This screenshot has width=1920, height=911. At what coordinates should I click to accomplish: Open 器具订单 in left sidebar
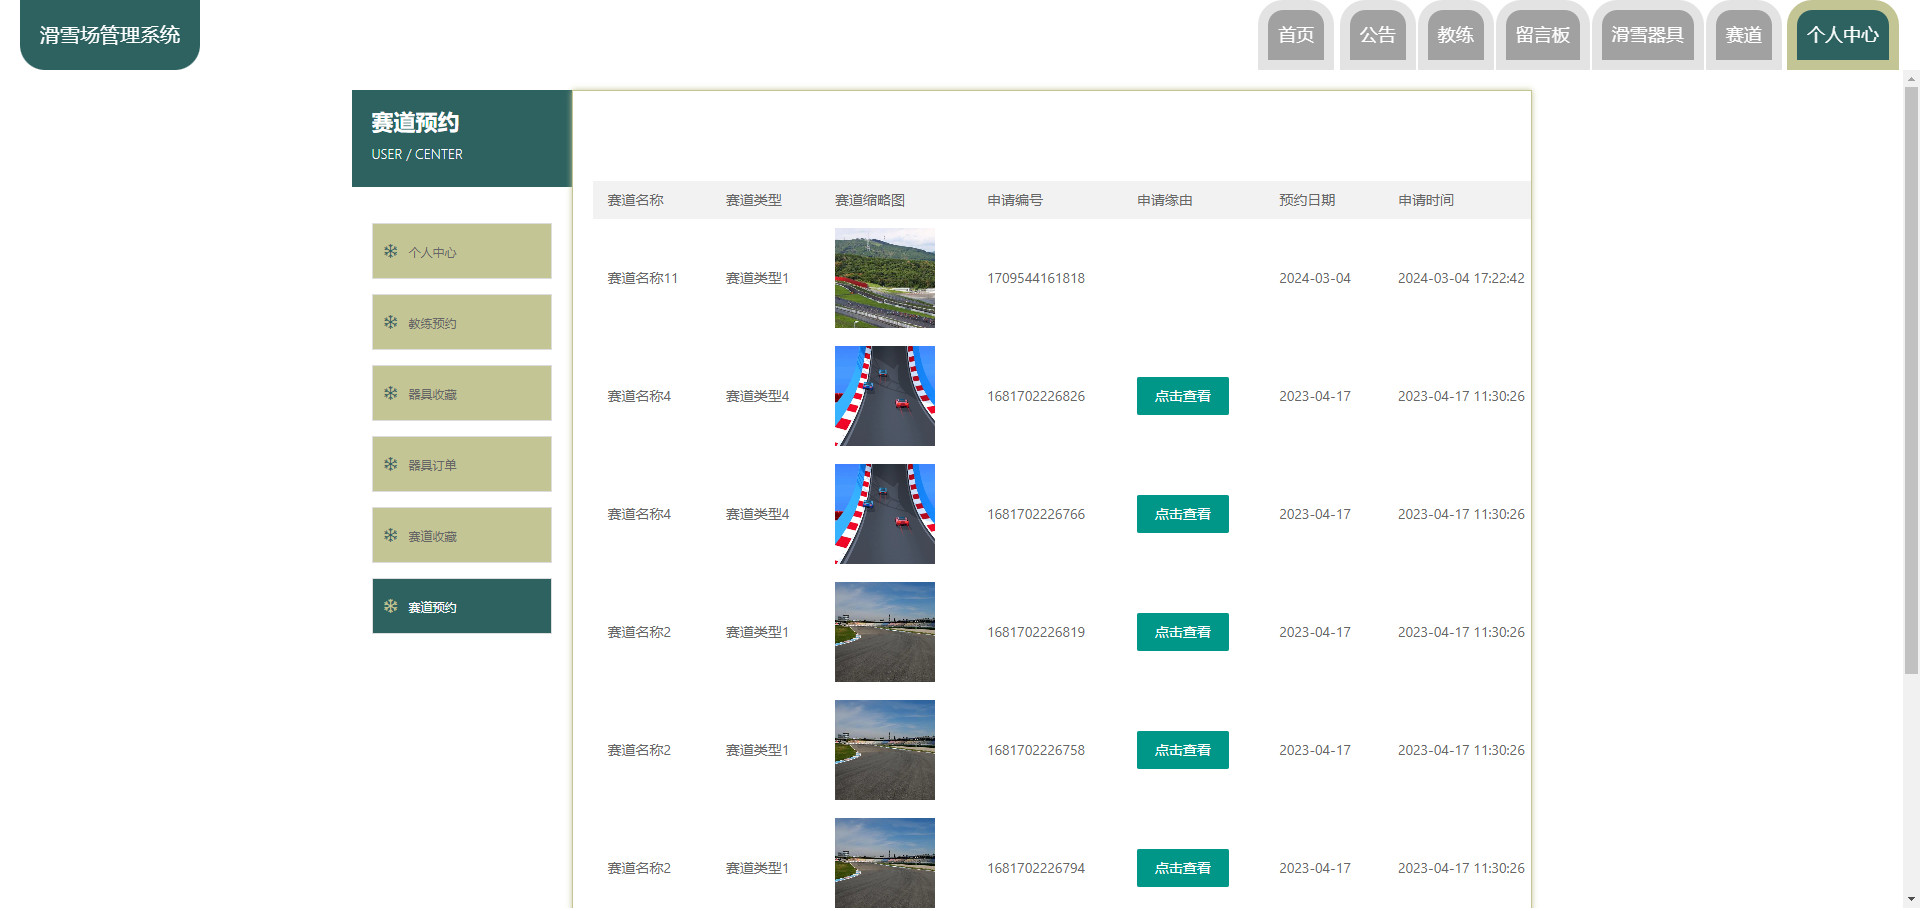[462, 464]
